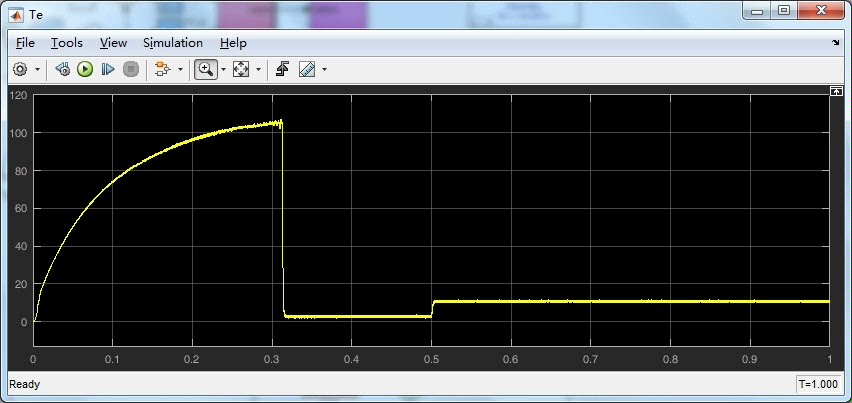852x403 pixels.
Task: Run the simulation with the Run button
Action: pos(85,70)
